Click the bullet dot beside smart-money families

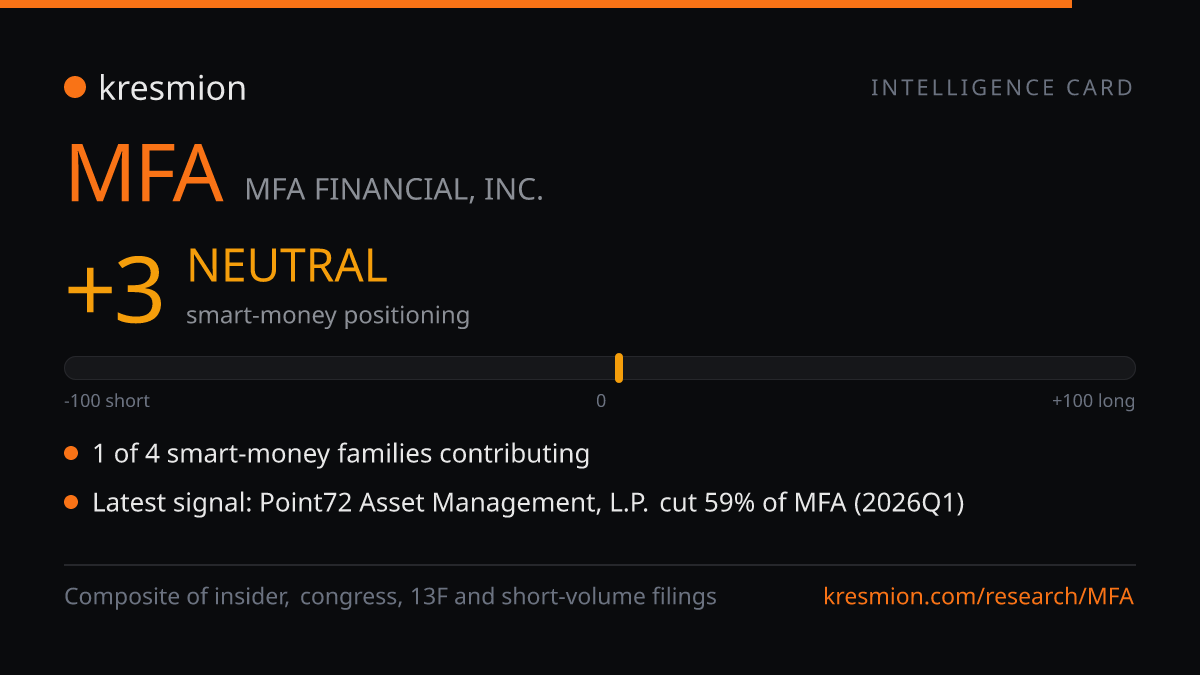point(71,454)
